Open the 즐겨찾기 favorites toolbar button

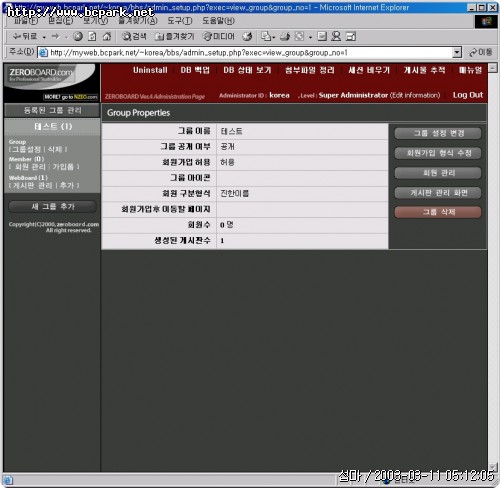pyautogui.click(x=174, y=36)
